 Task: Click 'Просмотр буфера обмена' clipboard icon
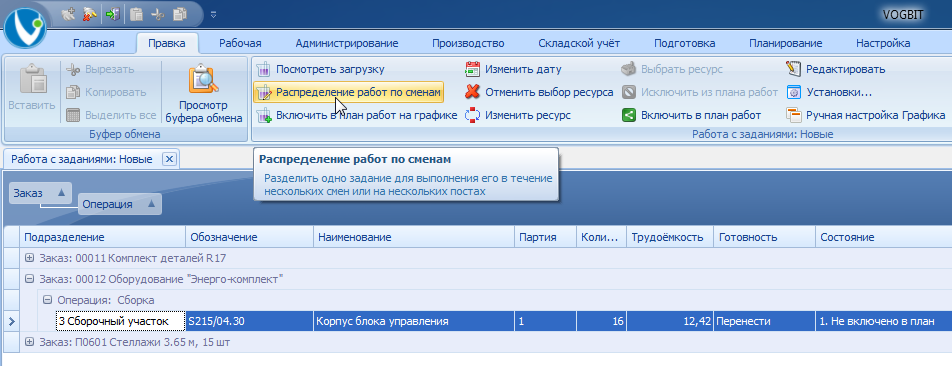point(204,80)
